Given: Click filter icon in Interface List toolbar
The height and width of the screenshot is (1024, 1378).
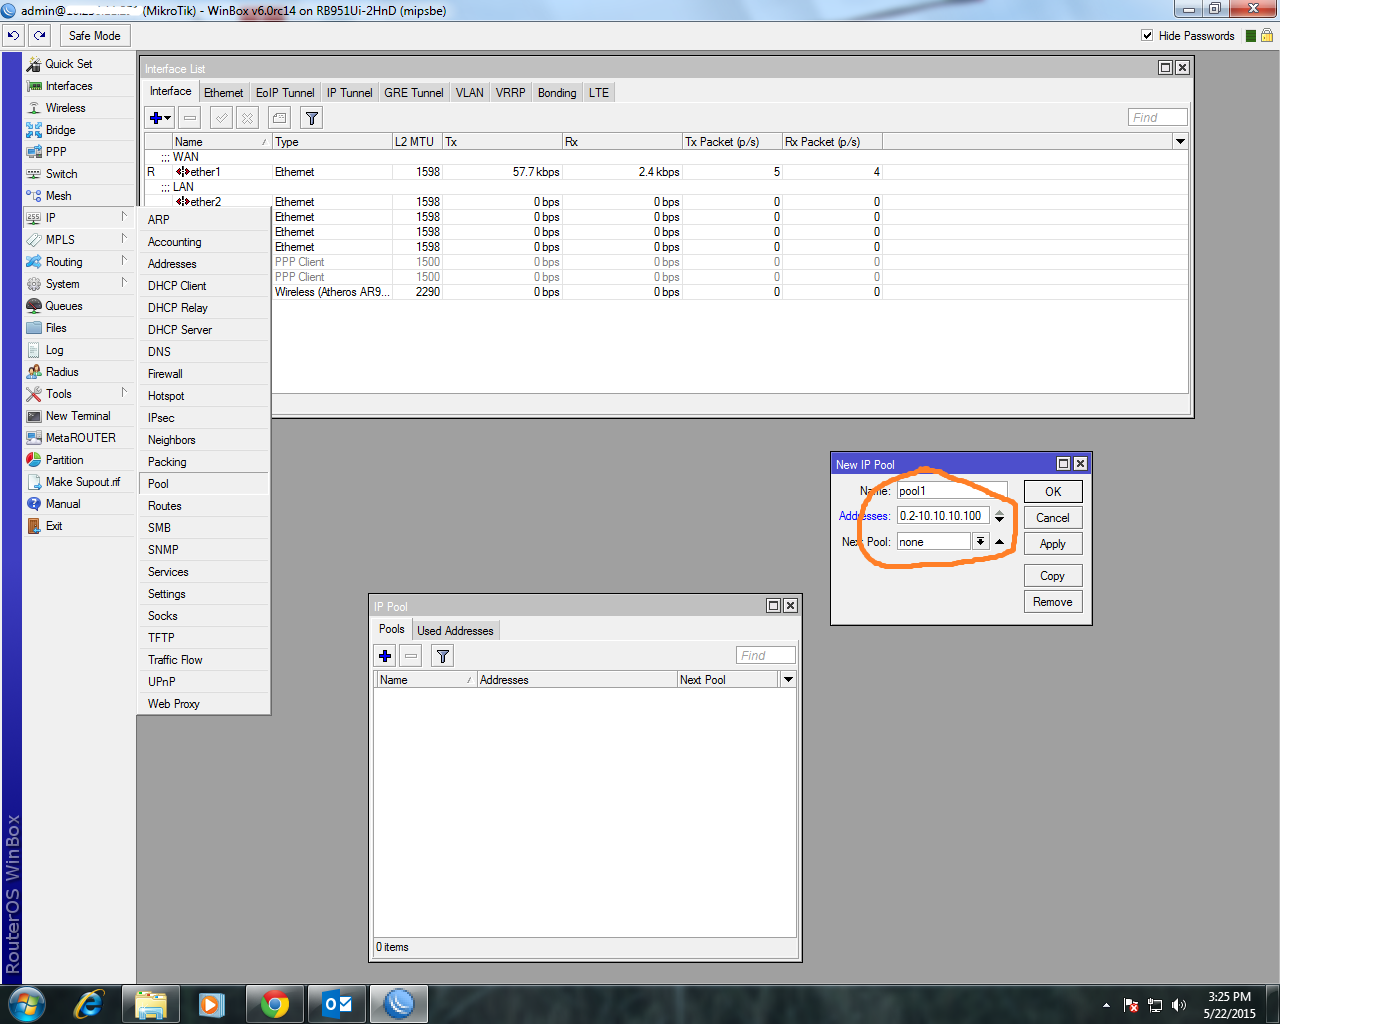Looking at the screenshot, I should tap(312, 118).
